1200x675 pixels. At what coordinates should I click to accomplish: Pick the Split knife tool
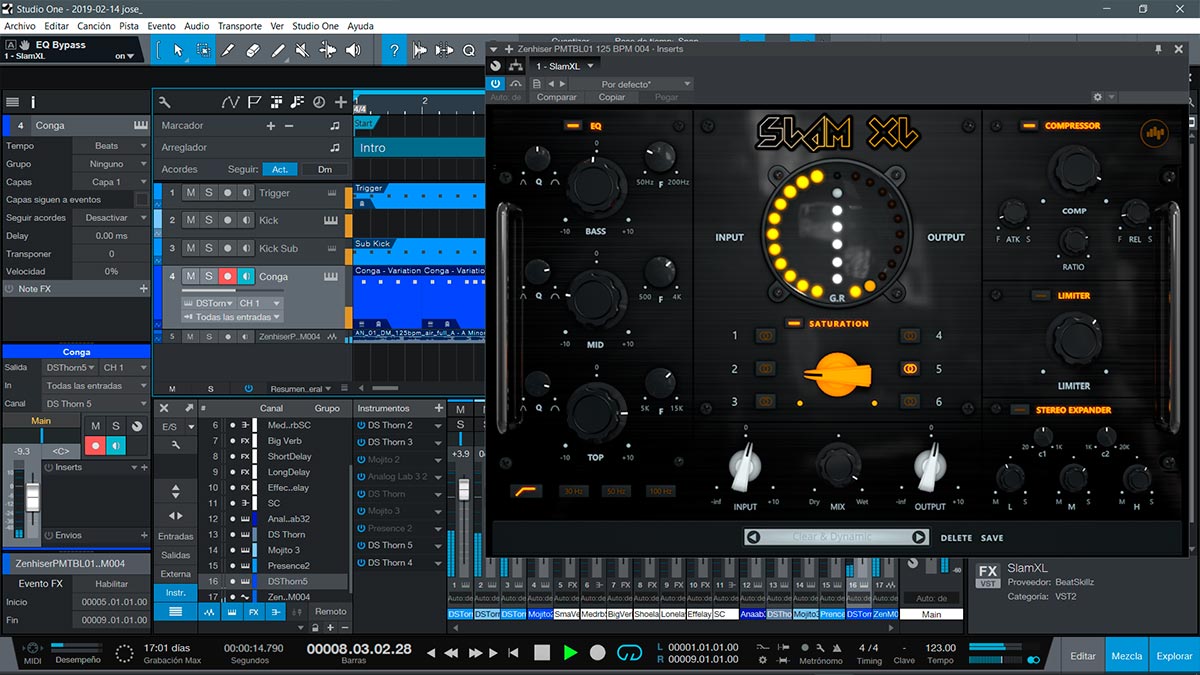[x=228, y=50]
